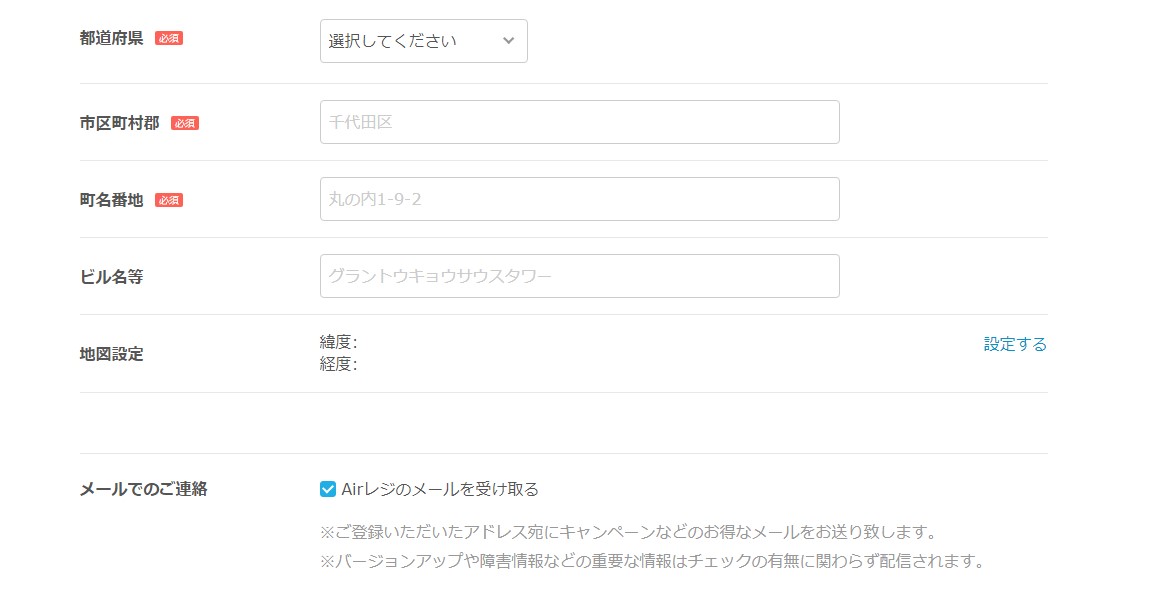The width and height of the screenshot is (1173, 594).
Task: Click the グラントウキョウサウスタワー placeholder field
Action: (x=578, y=276)
